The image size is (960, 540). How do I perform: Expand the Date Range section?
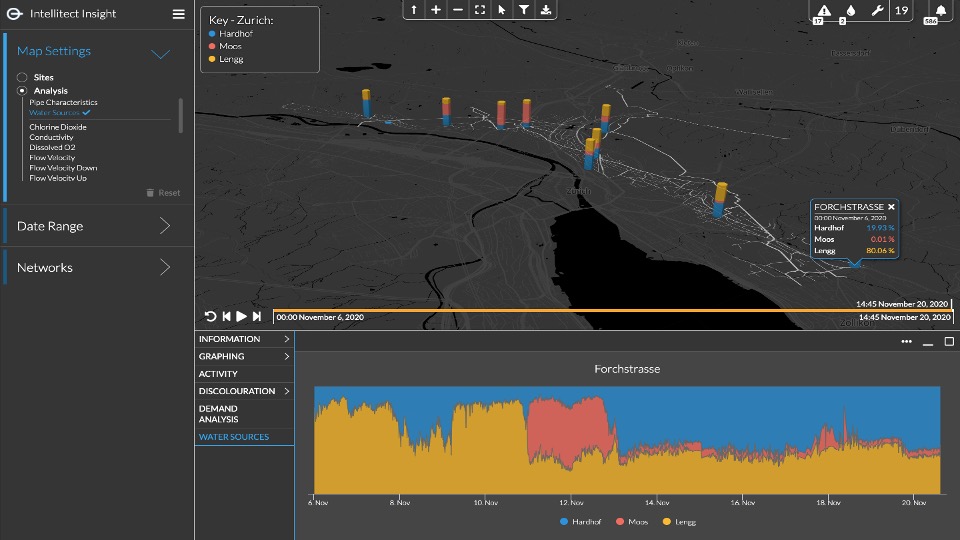97,226
